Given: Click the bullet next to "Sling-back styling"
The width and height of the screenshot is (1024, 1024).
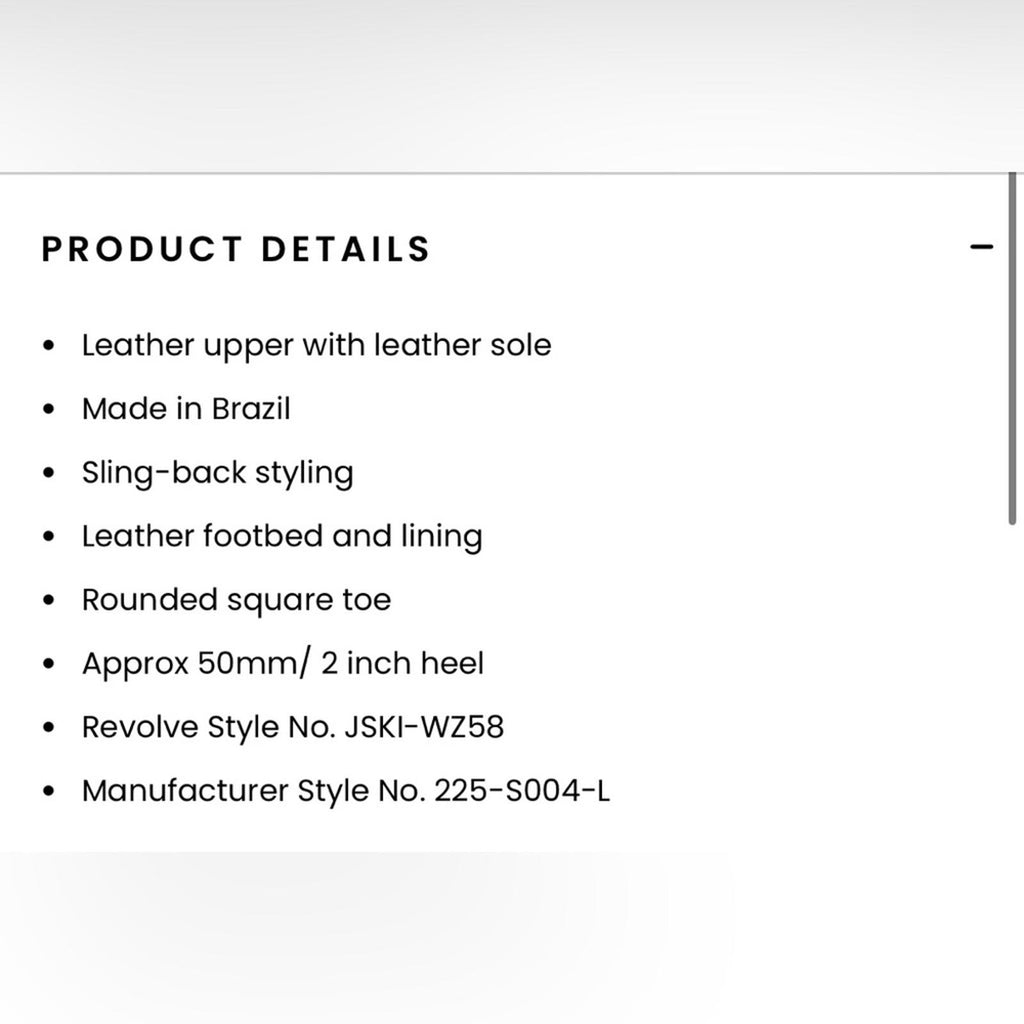Looking at the screenshot, I should [48, 473].
